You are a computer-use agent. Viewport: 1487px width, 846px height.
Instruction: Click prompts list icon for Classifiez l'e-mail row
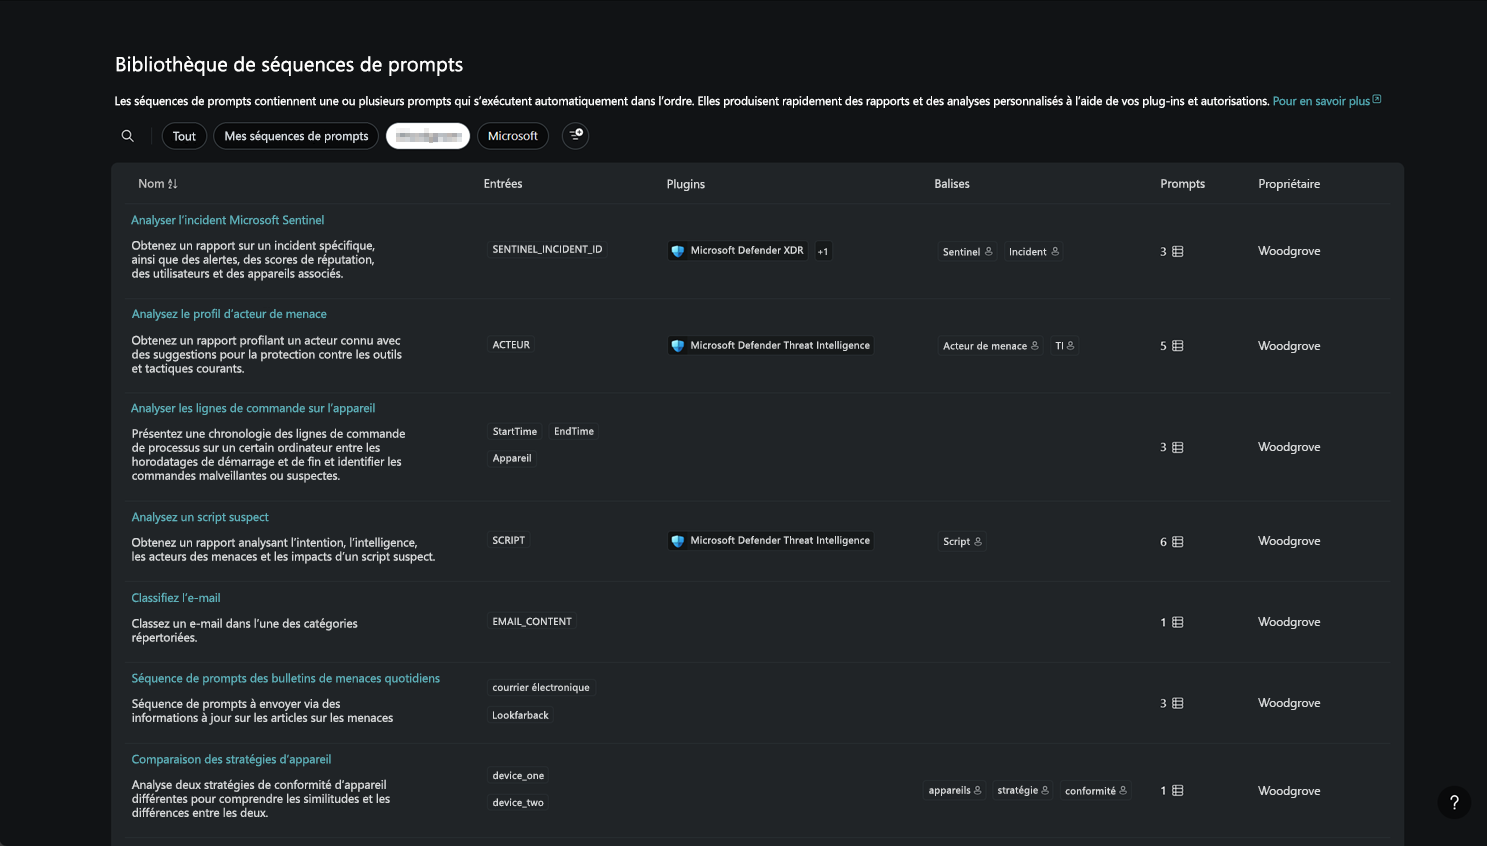(1178, 622)
